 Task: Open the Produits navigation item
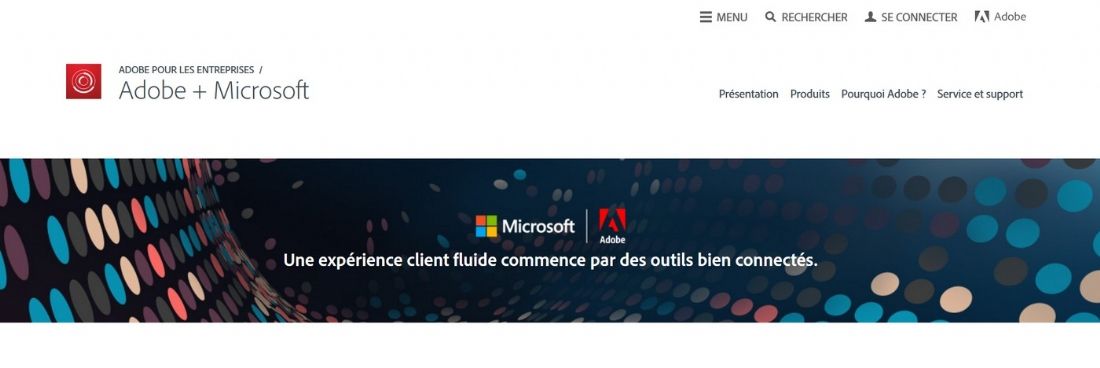pyautogui.click(x=810, y=94)
